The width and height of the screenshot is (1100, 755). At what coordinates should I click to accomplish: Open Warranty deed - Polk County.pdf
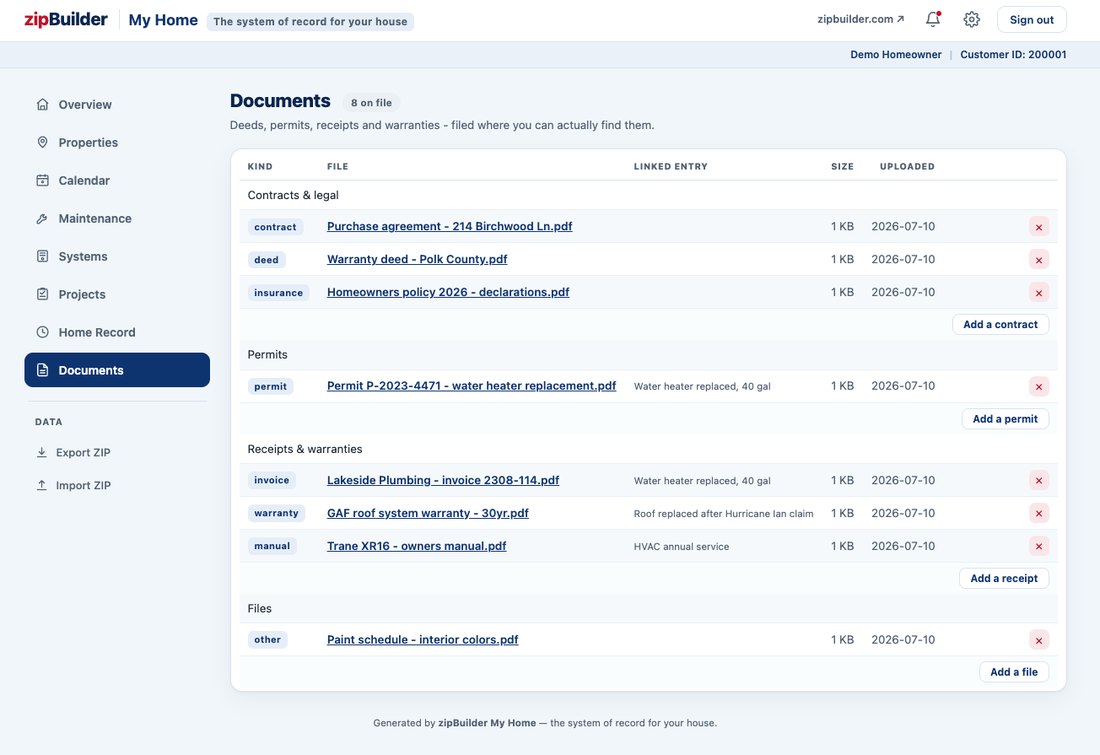(x=417, y=259)
